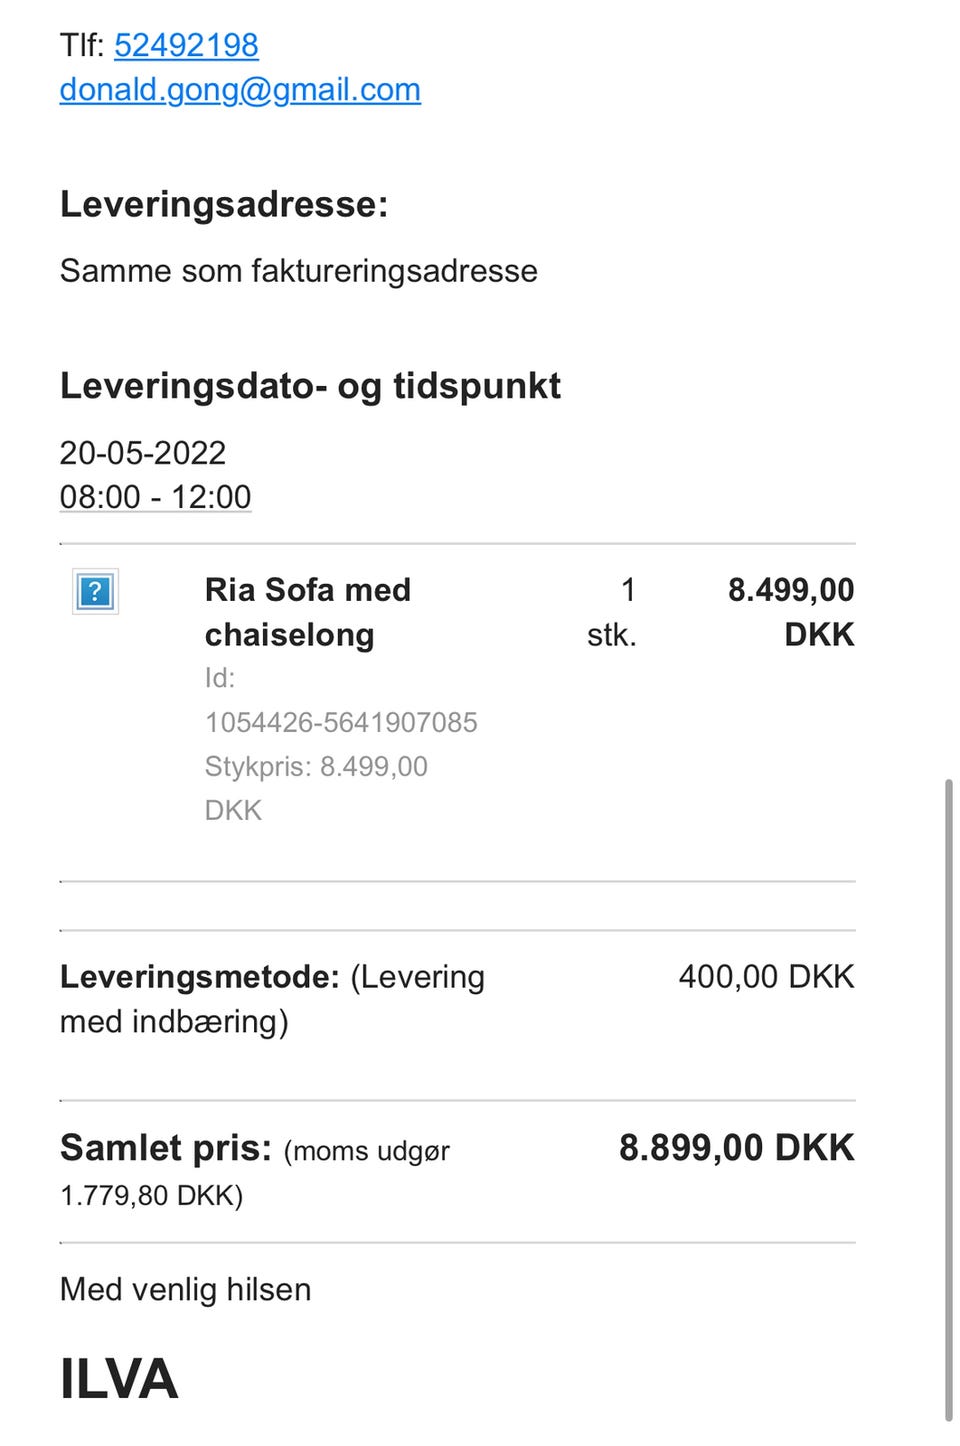Click the Leveringsmetode label
960x1446 pixels.
(200, 977)
